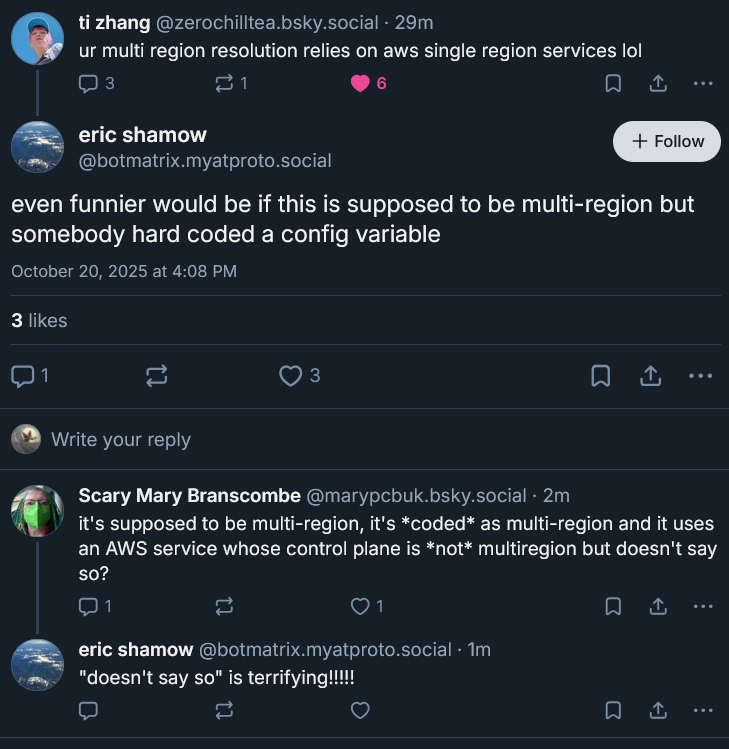Image resolution: width=729 pixels, height=749 pixels.
Task: Repost eric shamow's "doesn't say so" reply
Action: [224, 710]
